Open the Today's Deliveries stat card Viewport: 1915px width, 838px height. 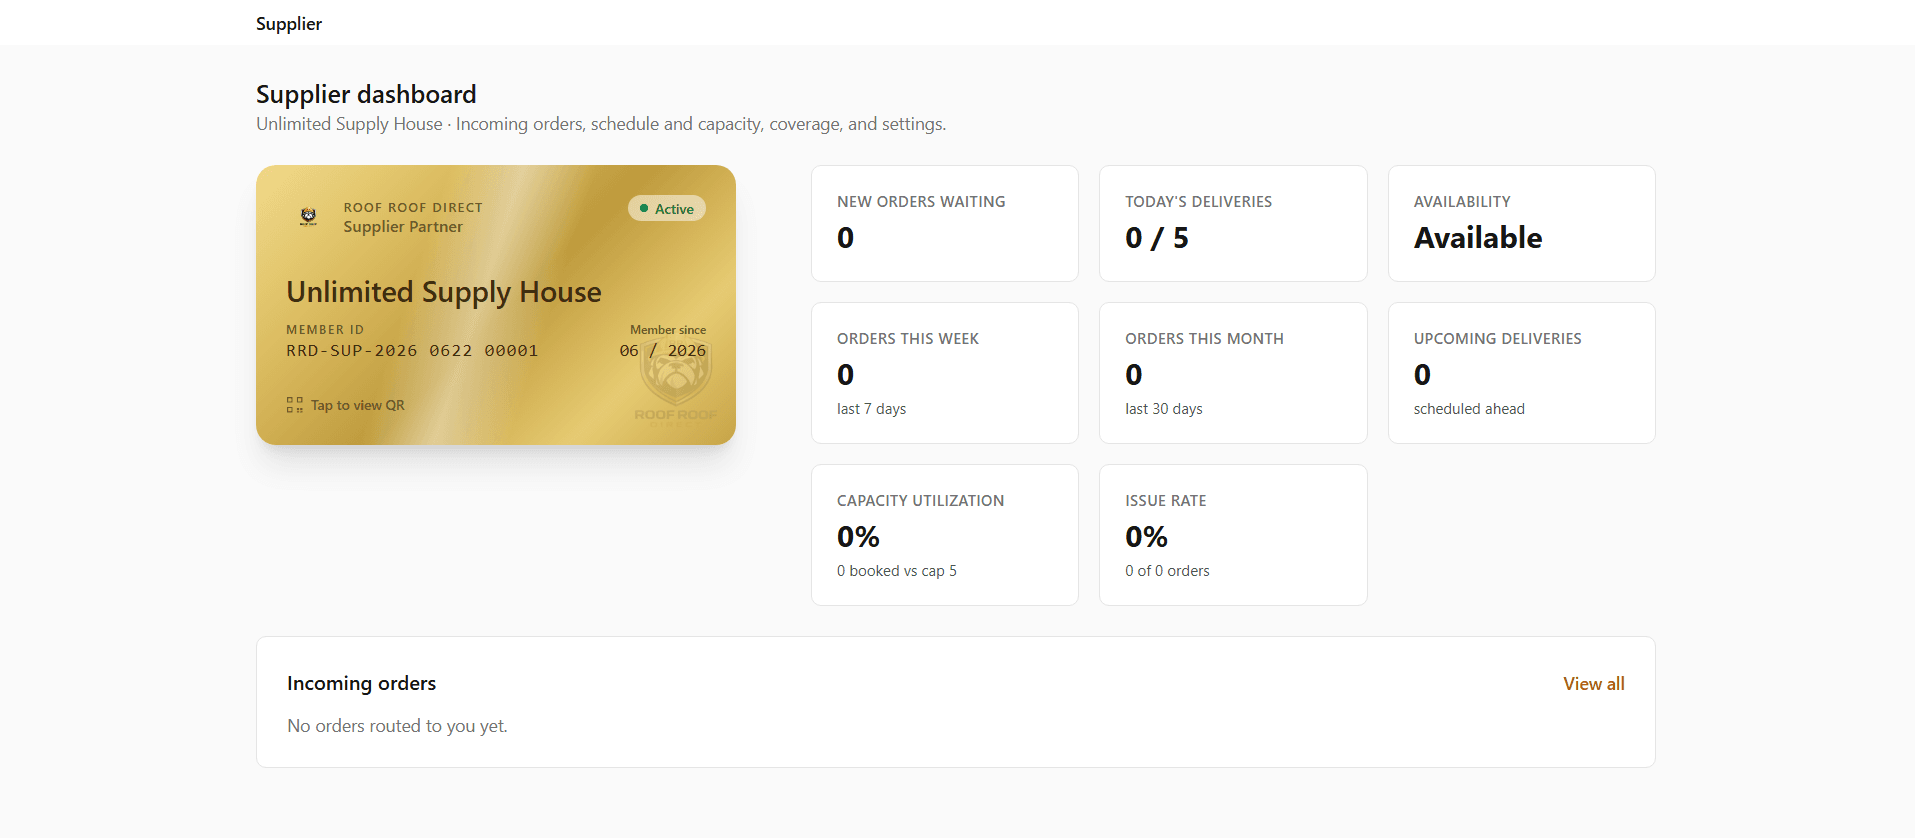(x=1233, y=223)
